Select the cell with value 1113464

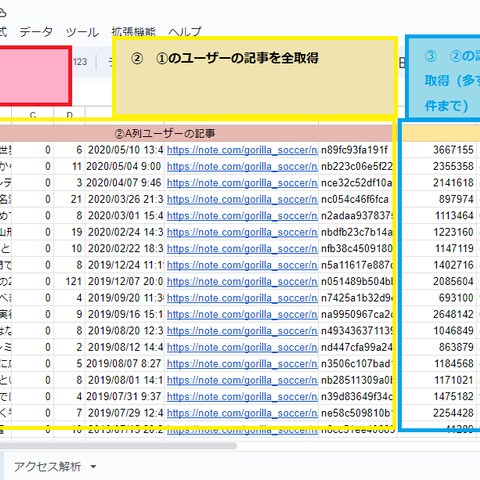[438, 216]
